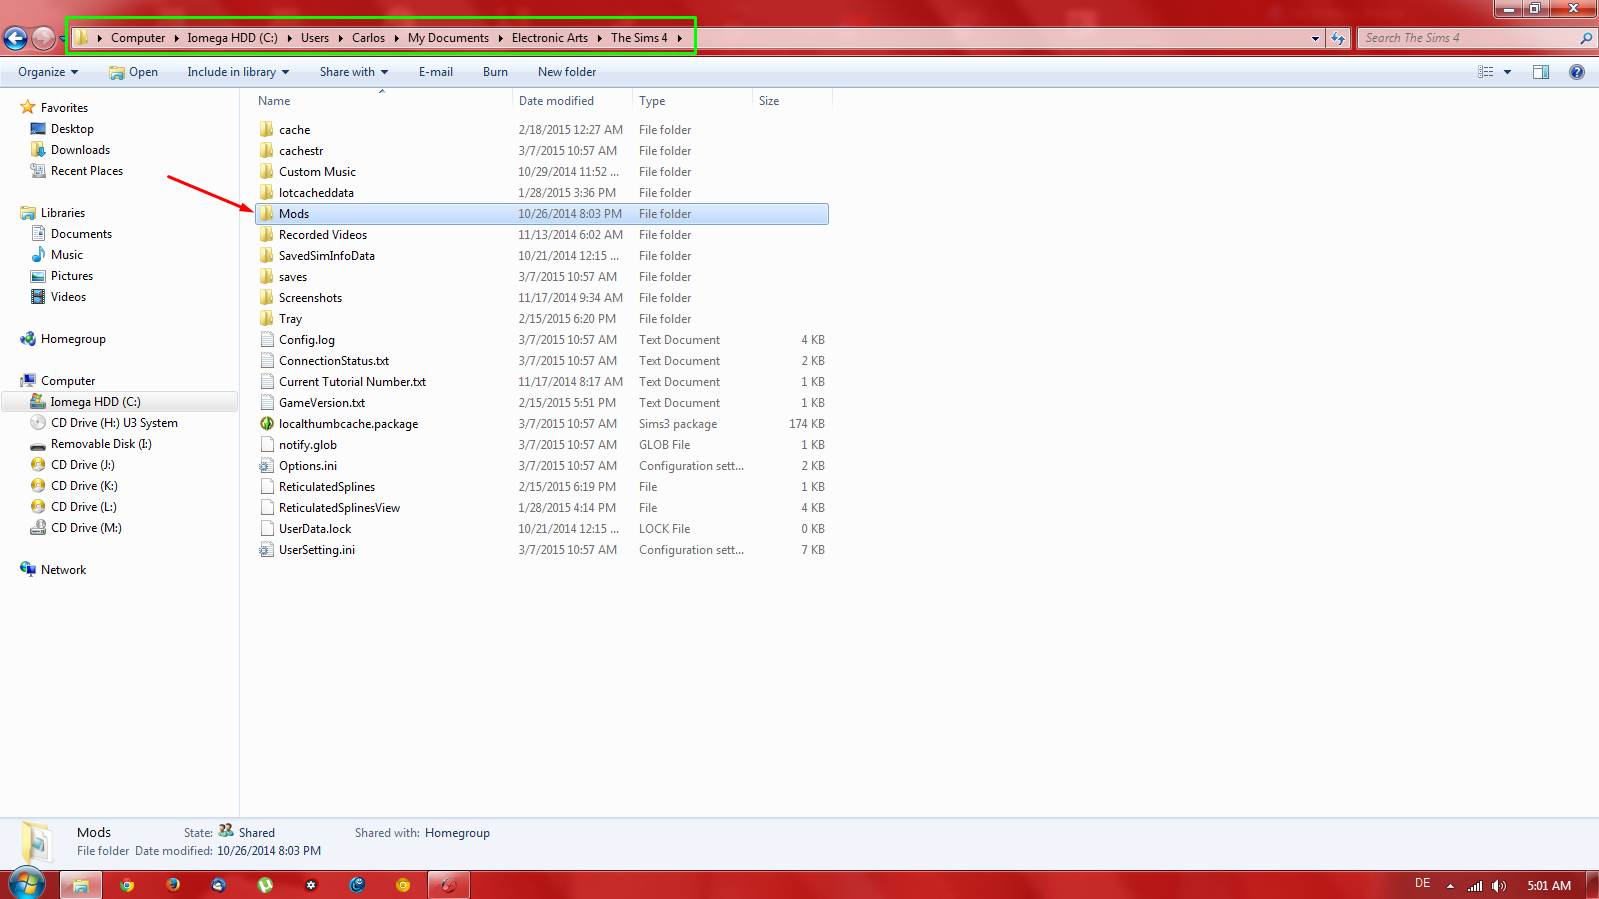This screenshot has width=1599, height=899.
Task: Click the change view icon
Action: (x=1486, y=72)
